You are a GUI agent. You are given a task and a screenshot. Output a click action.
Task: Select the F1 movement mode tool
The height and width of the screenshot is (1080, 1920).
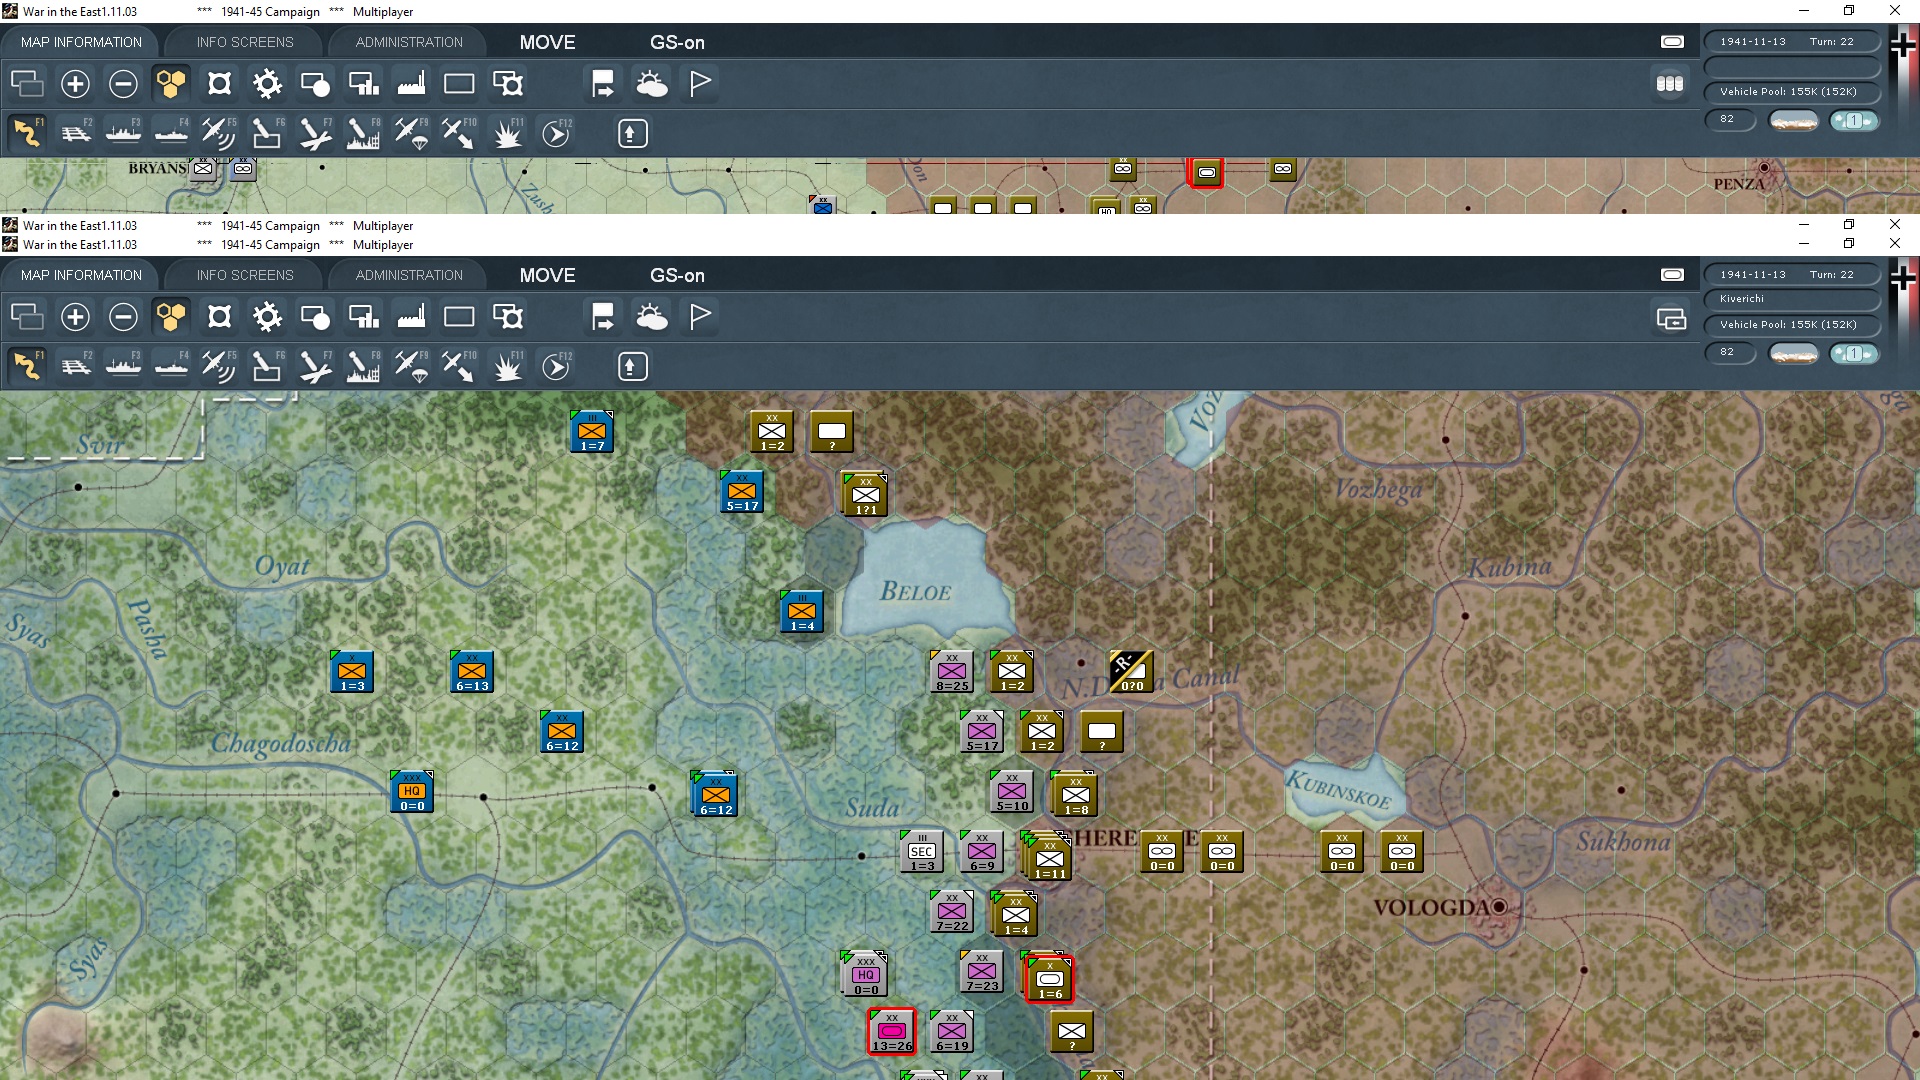point(27,366)
